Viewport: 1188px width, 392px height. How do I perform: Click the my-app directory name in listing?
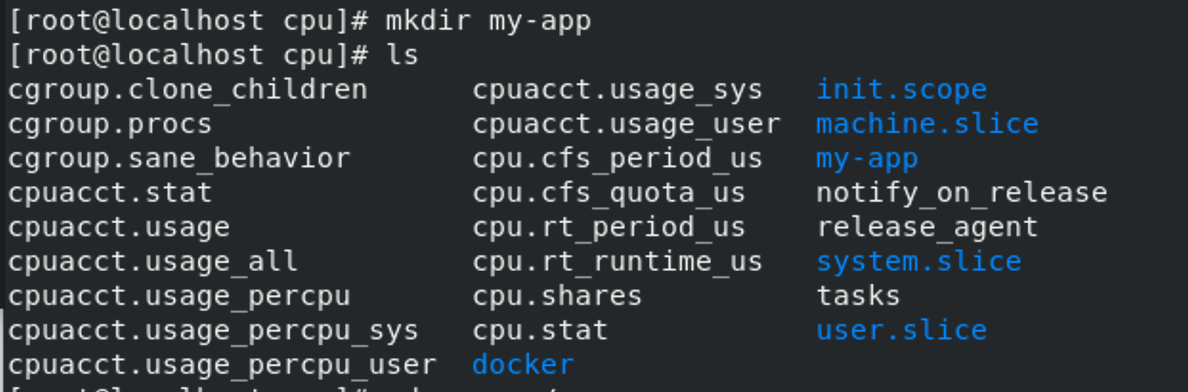(867, 159)
